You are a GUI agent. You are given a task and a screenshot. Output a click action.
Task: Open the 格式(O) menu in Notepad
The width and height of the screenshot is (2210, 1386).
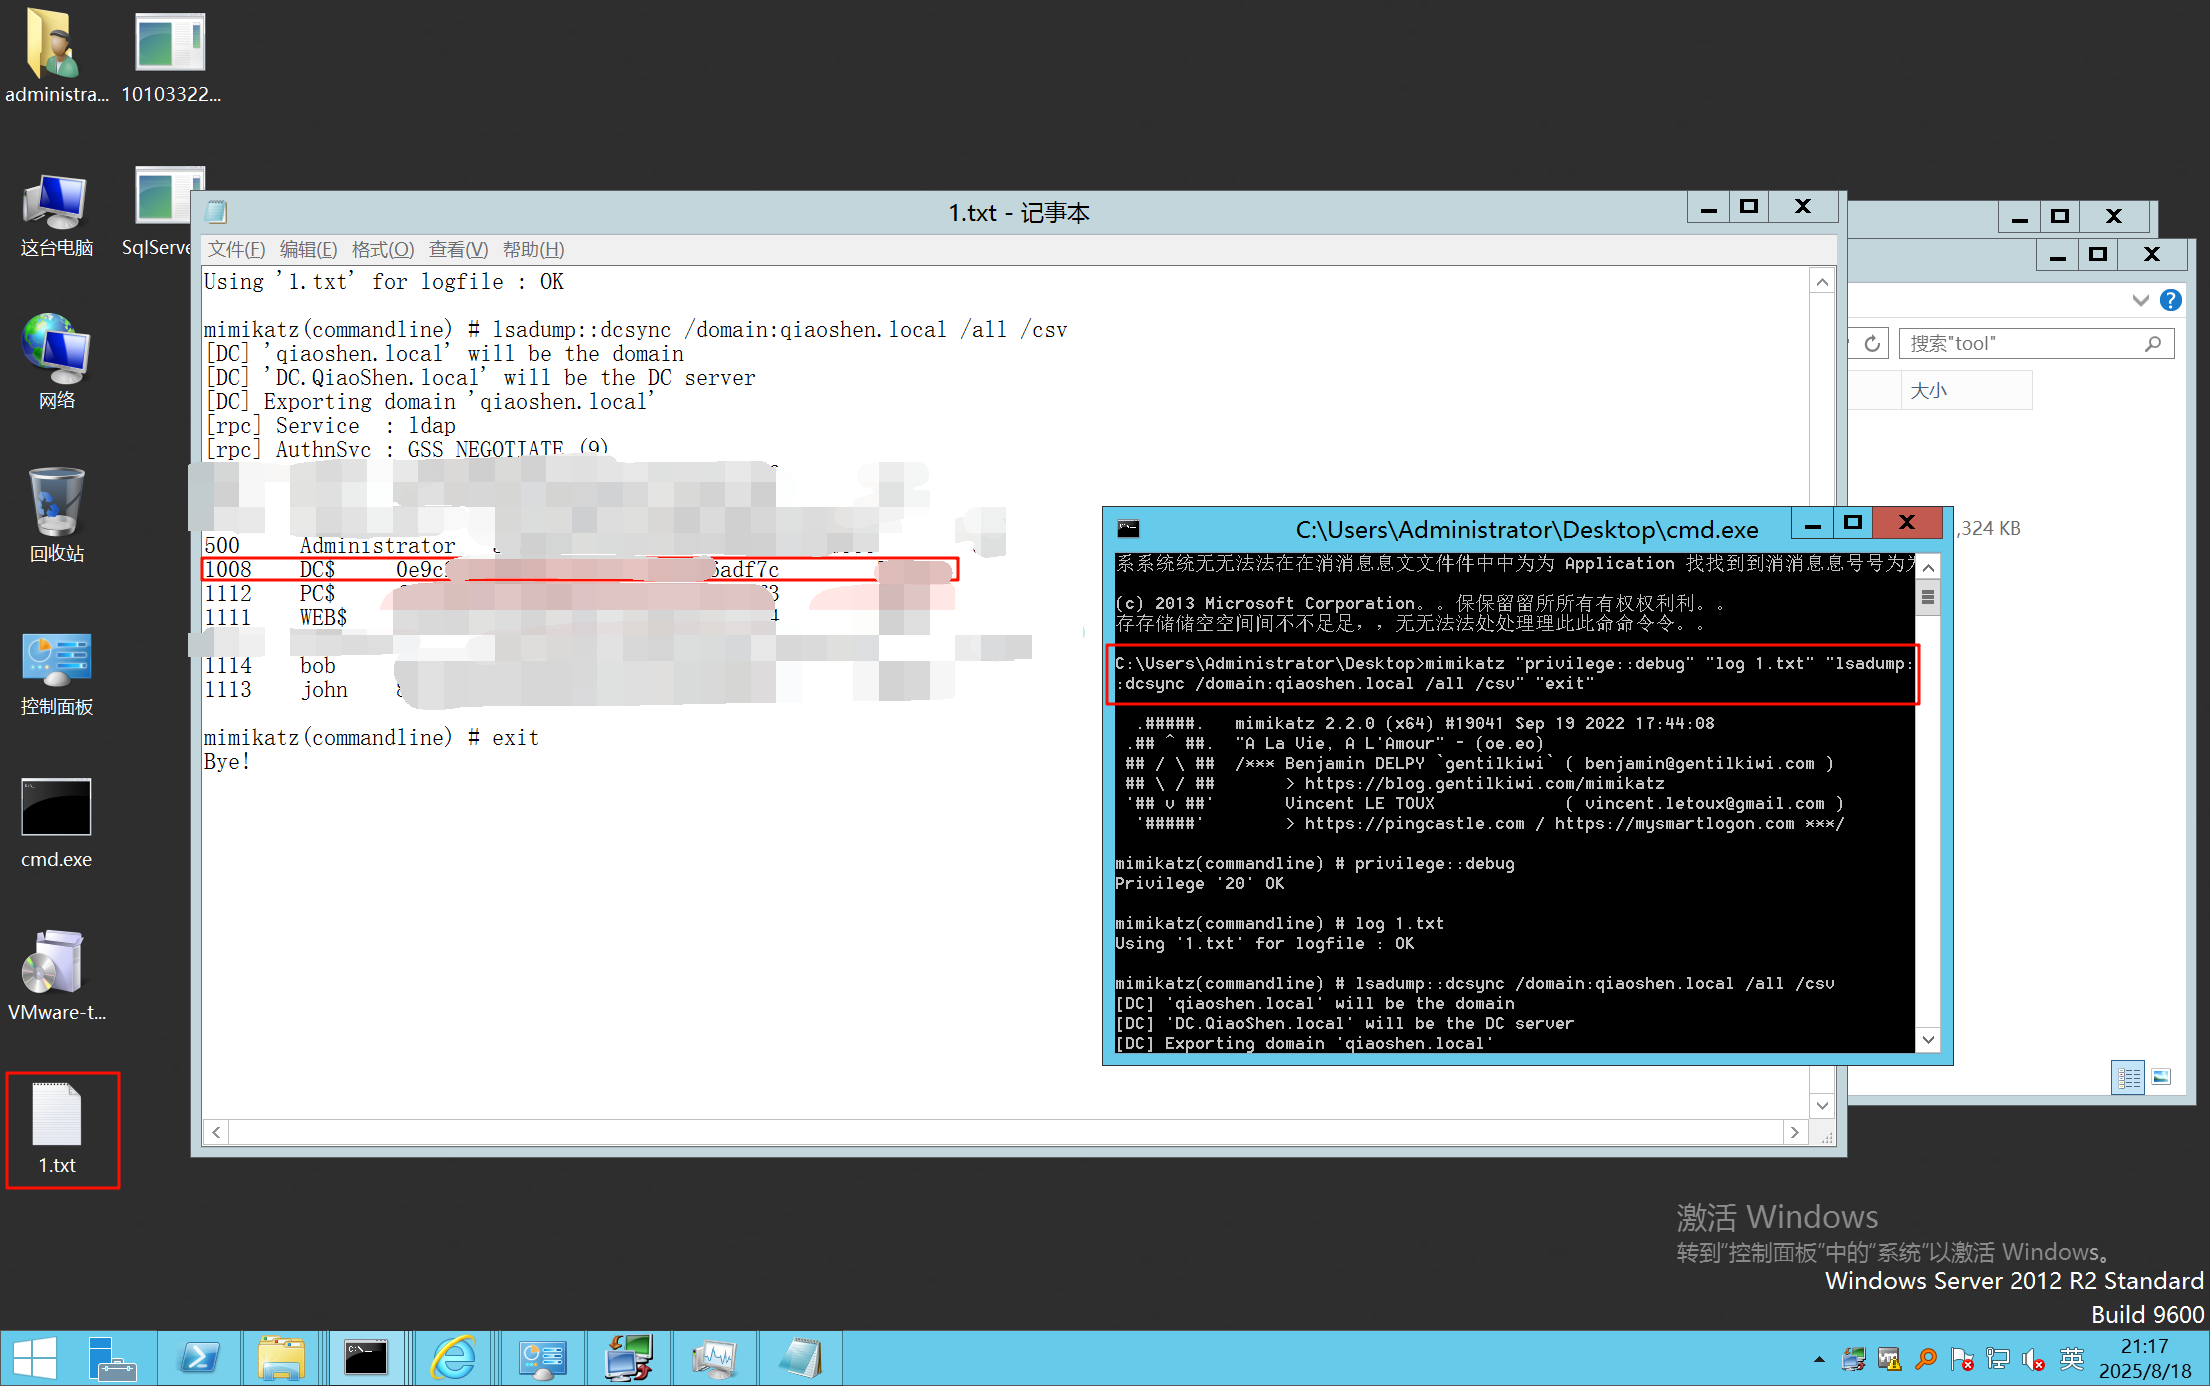[382, 250]
